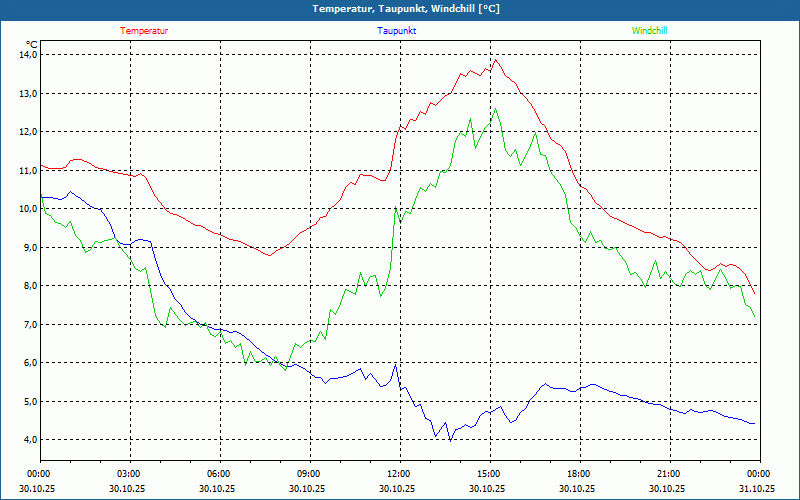Image resolution: width=800 pixels, height=500 pixels.
Task: Click the blue dew point curve's lowest point
Action: click(450, 440)
